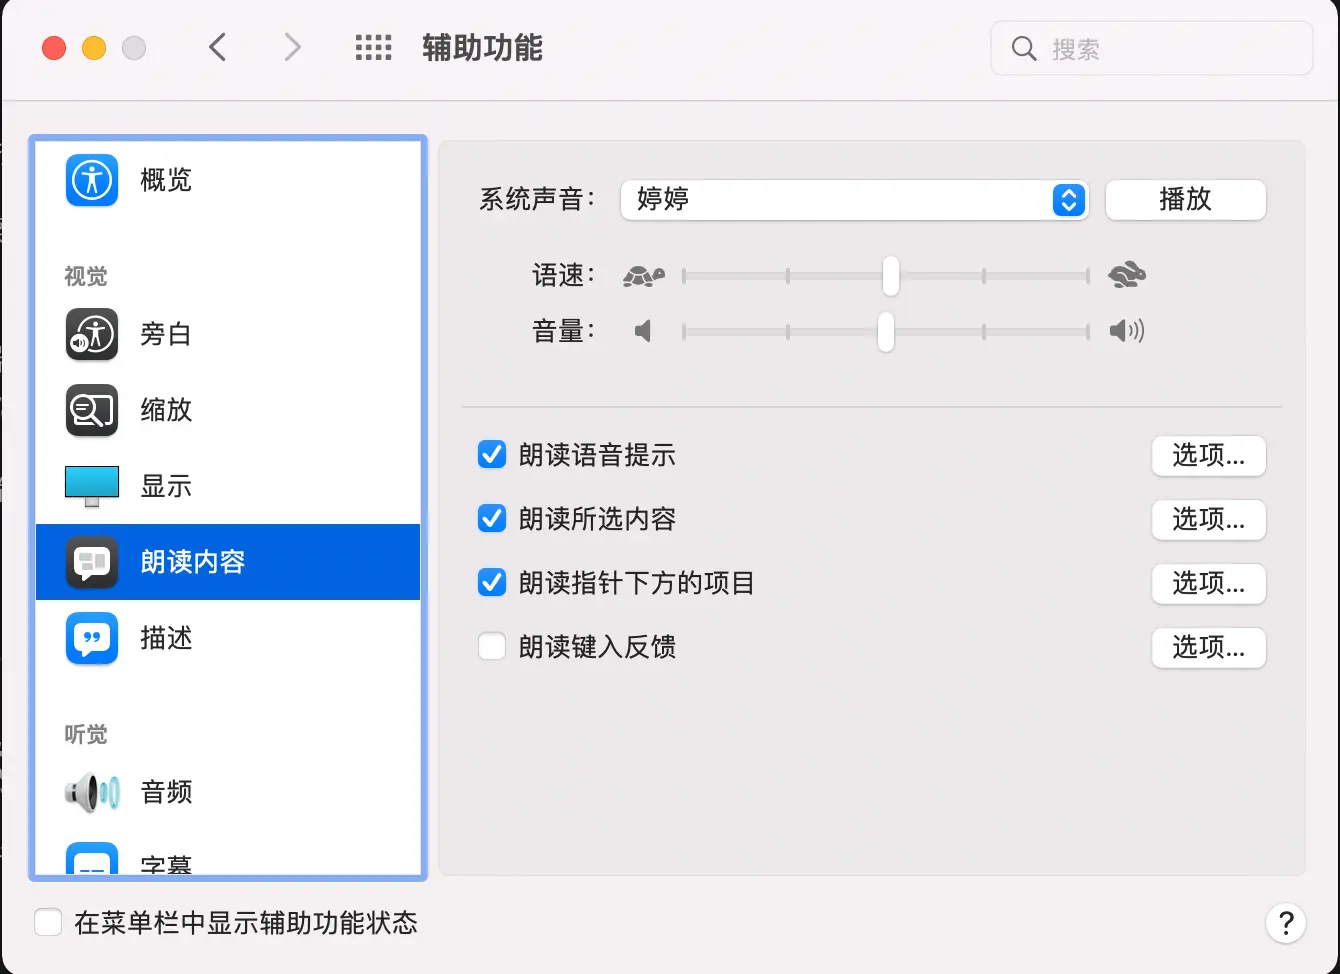
Task: Select the 显示 sidebar icon
Action: [x=91, y=486]
